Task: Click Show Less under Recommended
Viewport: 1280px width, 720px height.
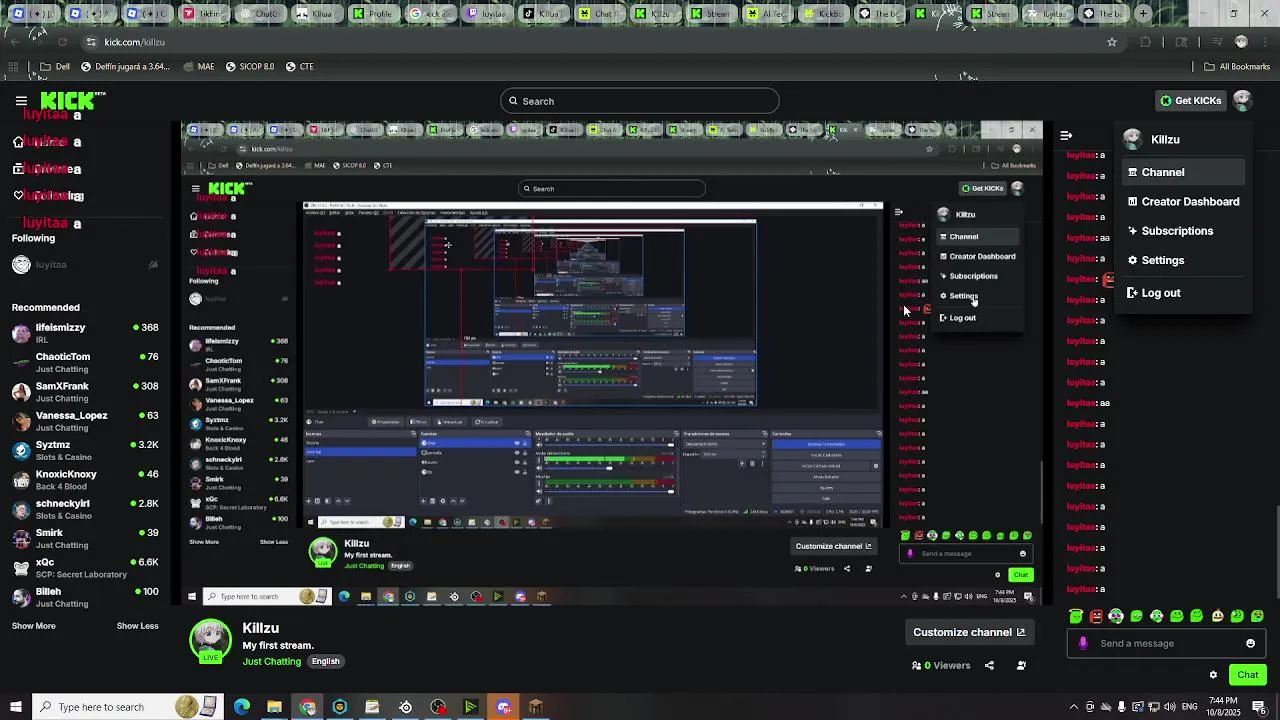Action: click(137, 626)
